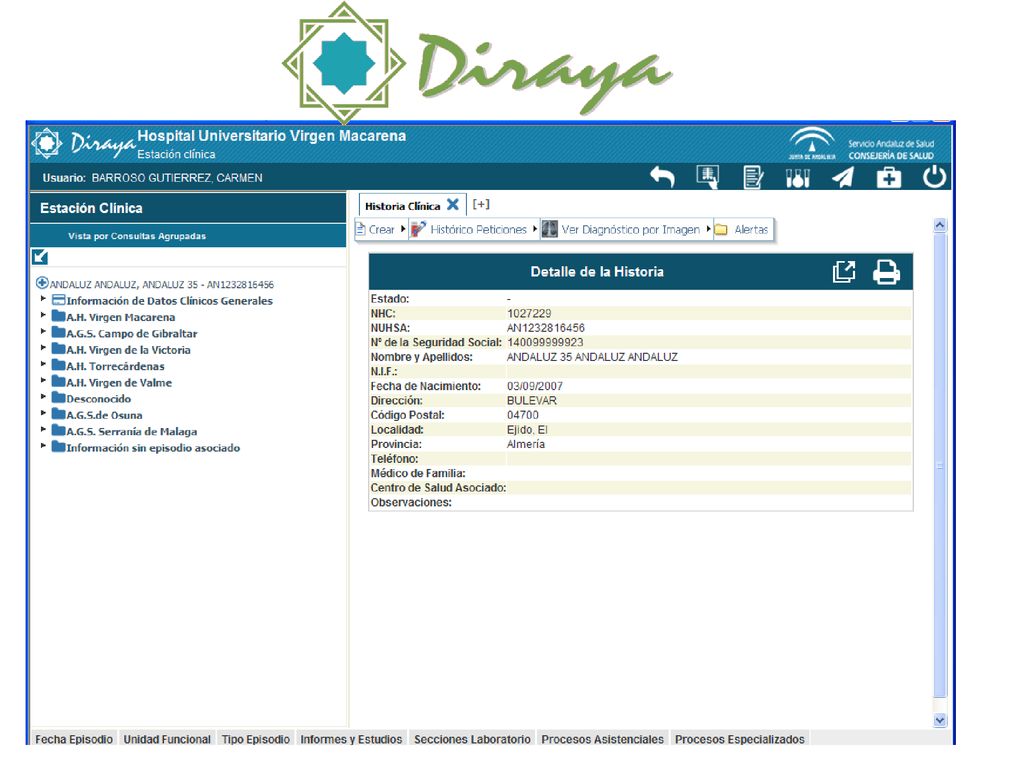Click the scrollbar up arrow
1024x768 pixels.
[x=940, y=225]
